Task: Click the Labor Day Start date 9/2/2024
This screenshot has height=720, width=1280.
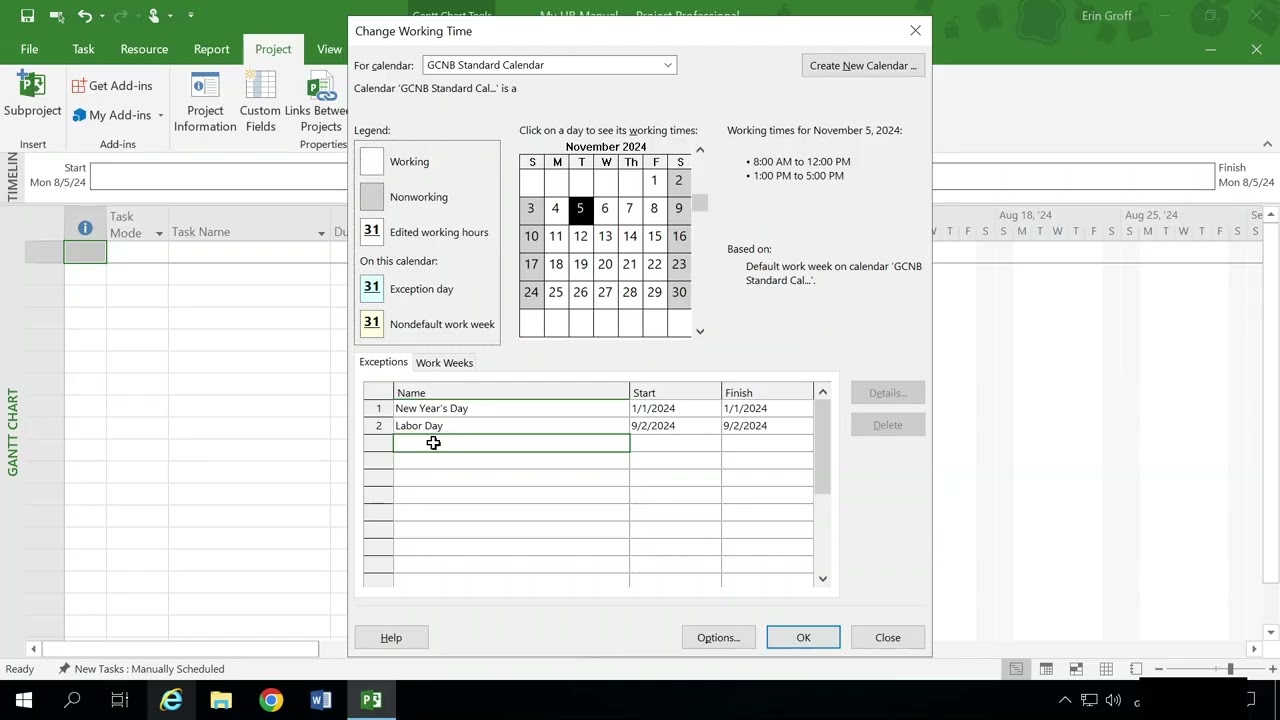Action: tap(675, 426)
